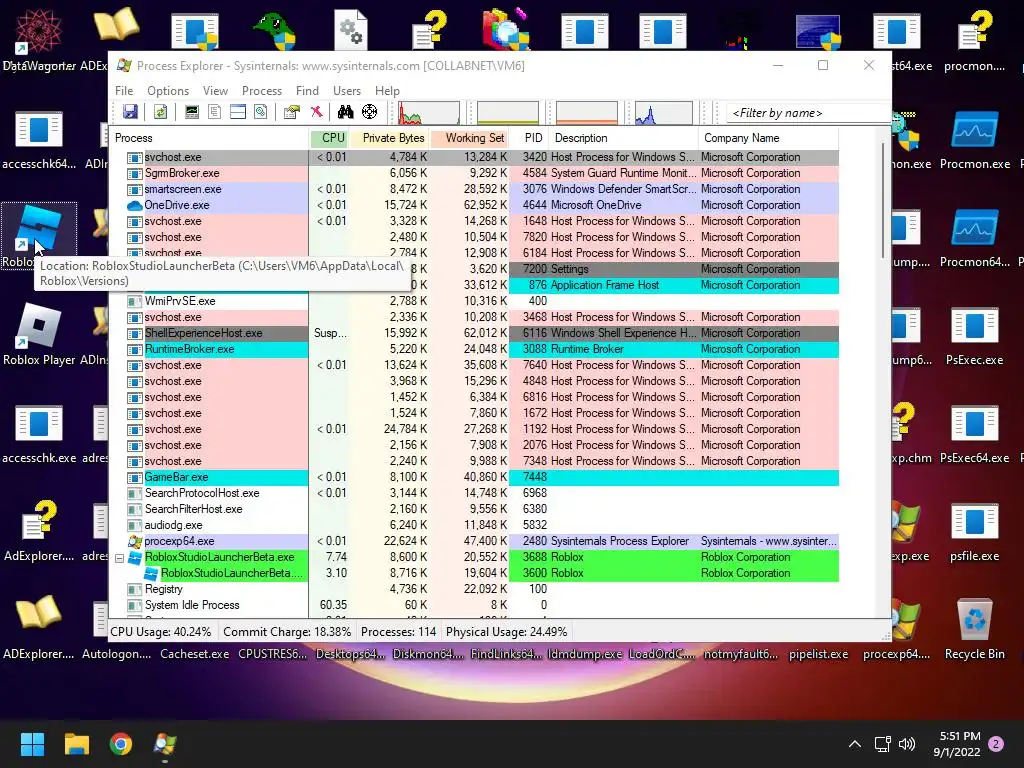Screen dimensions: 1024x768
Task: Open the Process menu
Action: [262, 91]
